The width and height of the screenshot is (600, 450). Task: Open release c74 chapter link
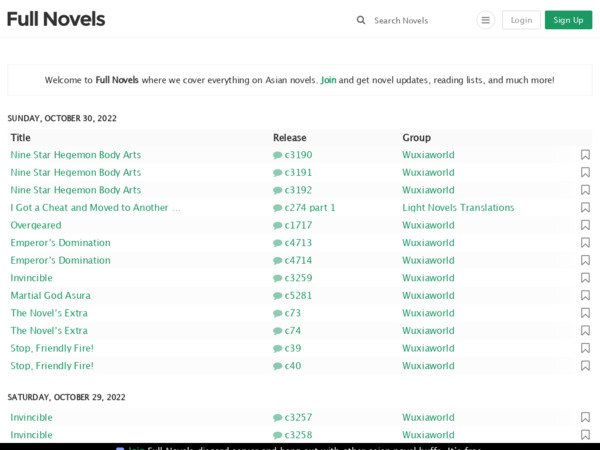(293, 331)
